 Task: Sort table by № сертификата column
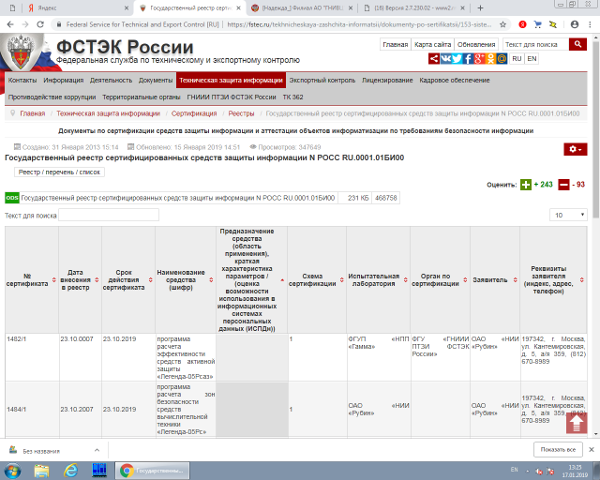click(x=54, y=280)
